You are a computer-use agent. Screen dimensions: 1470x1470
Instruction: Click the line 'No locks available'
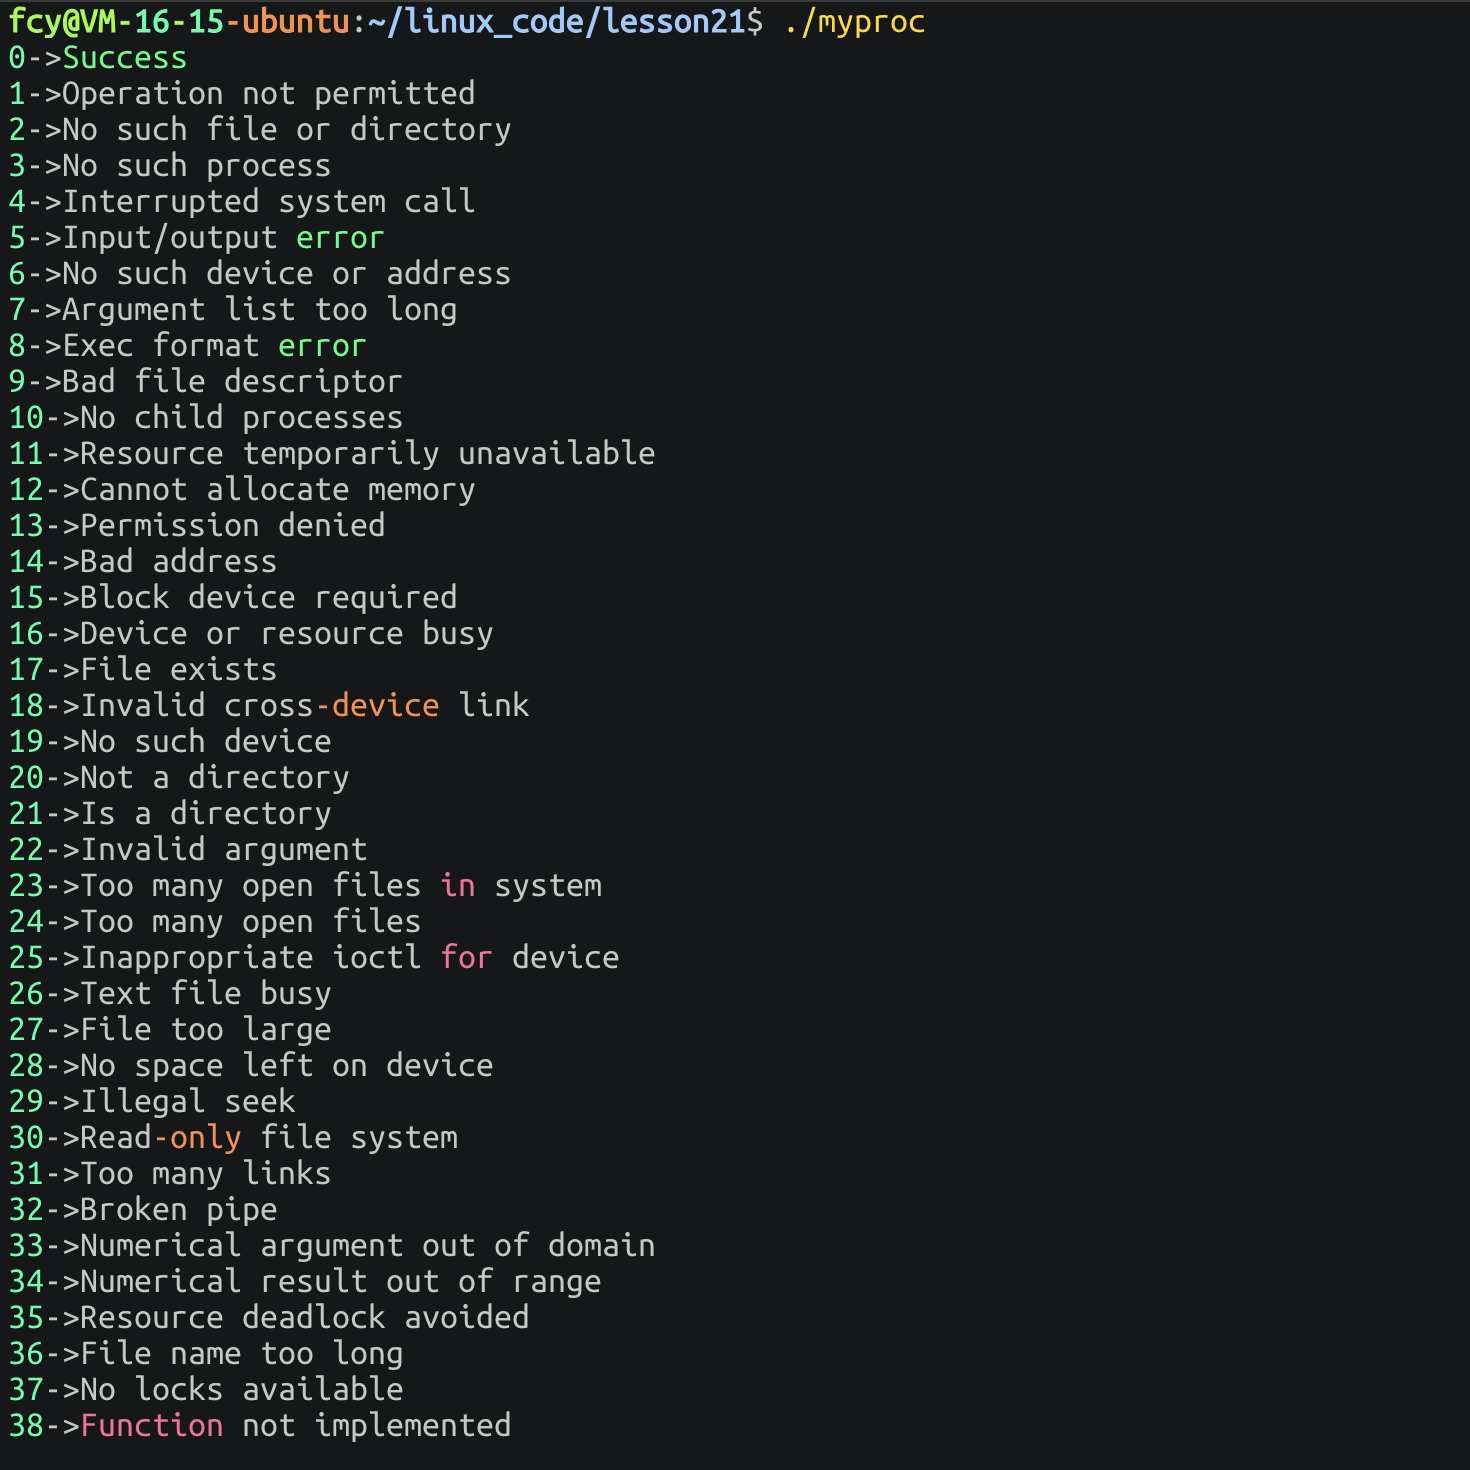(242, 1390)
